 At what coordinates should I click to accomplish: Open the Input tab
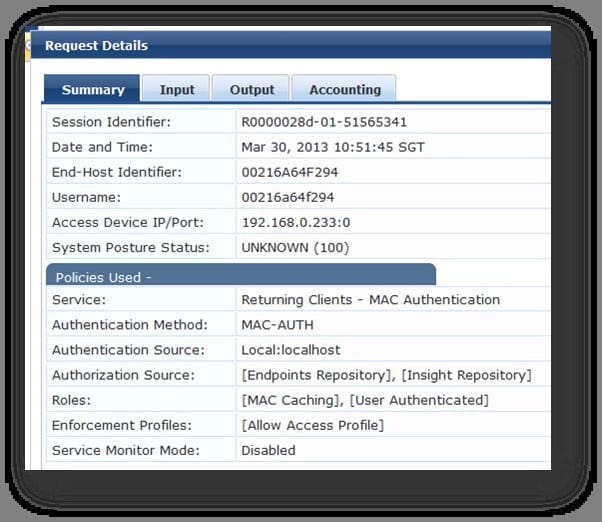tap(177, 89)
